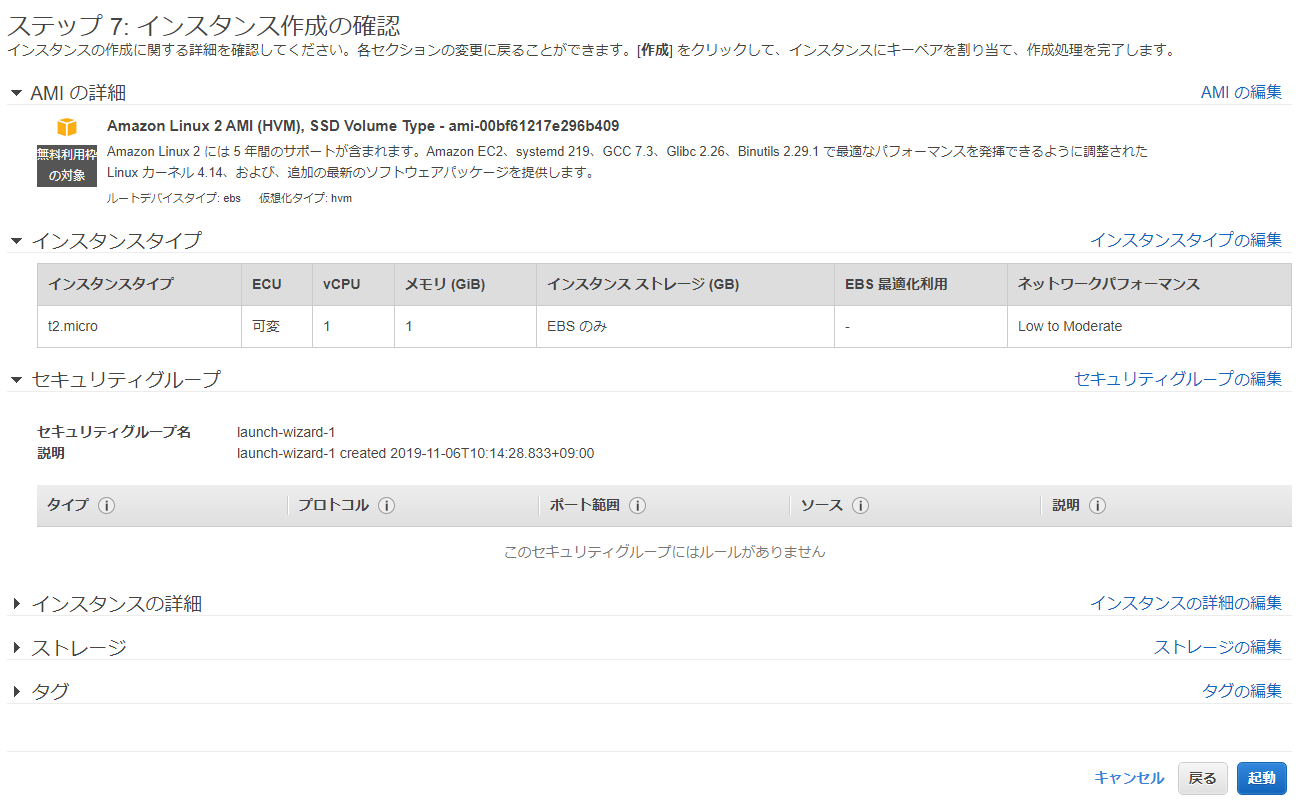1302x807 pixels.
Task: Expand the タグ section
Action: point(16,692)
